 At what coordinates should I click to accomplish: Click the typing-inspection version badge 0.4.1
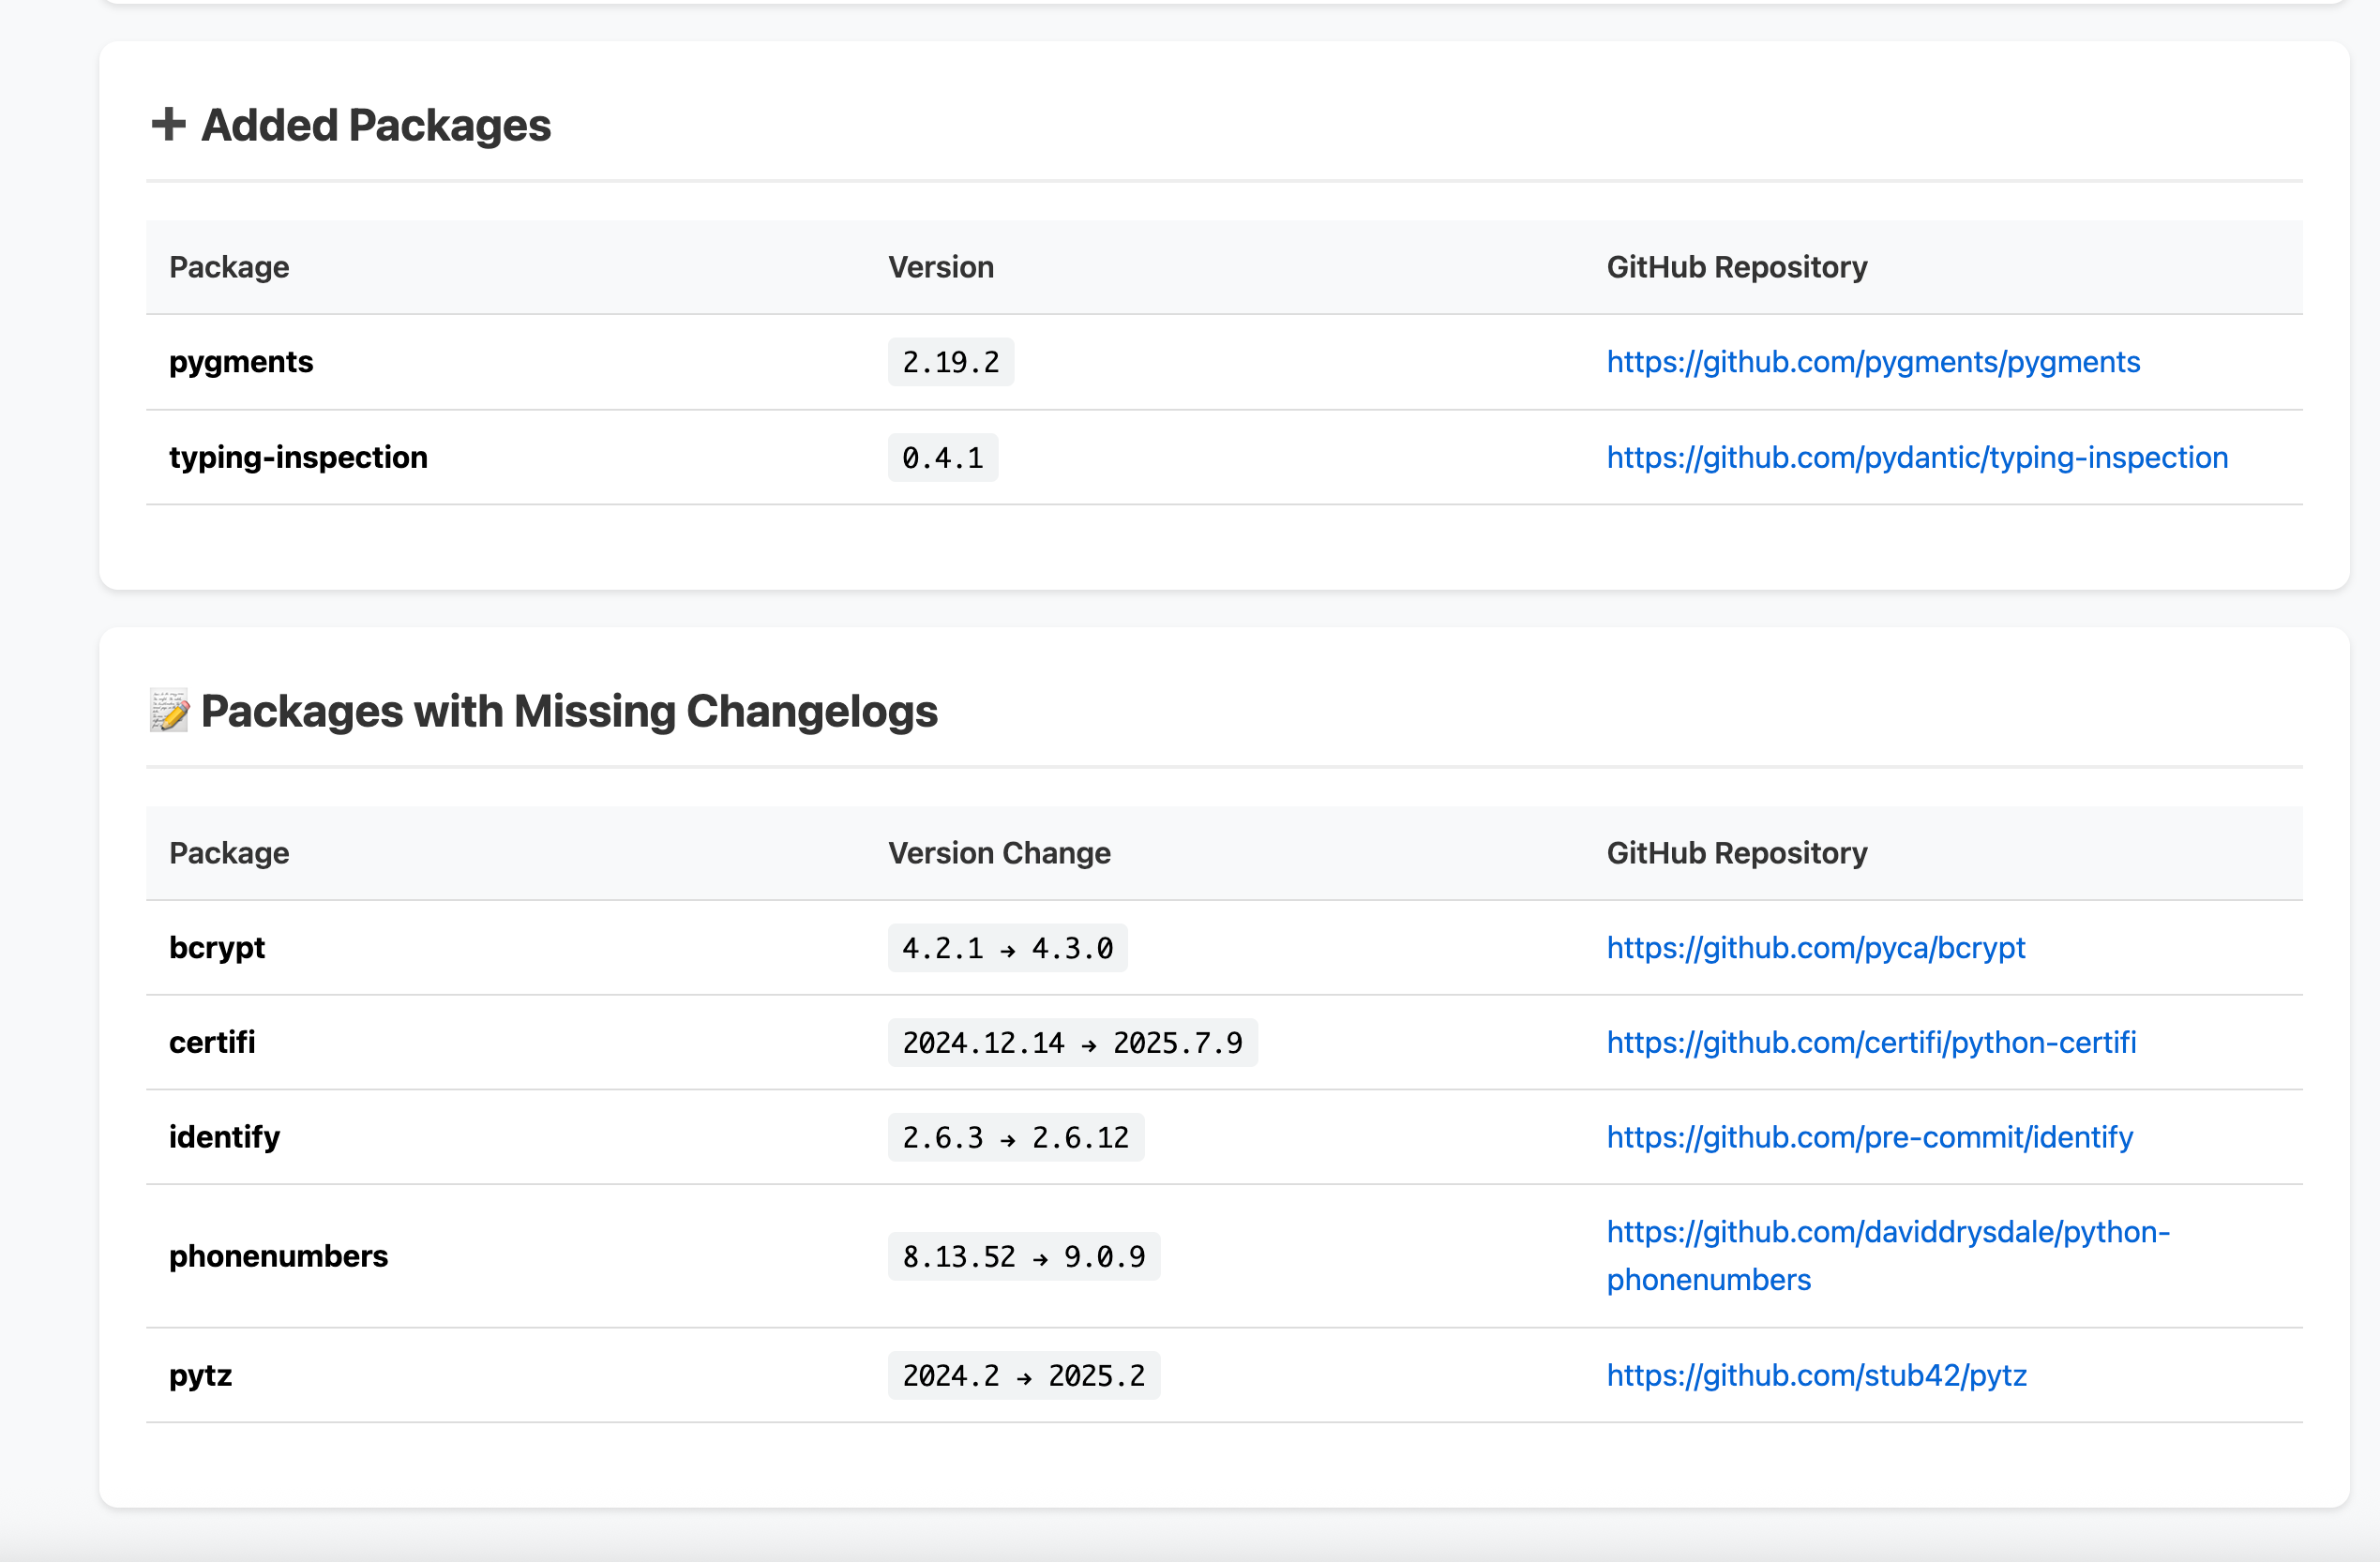[x=942, y=457]
